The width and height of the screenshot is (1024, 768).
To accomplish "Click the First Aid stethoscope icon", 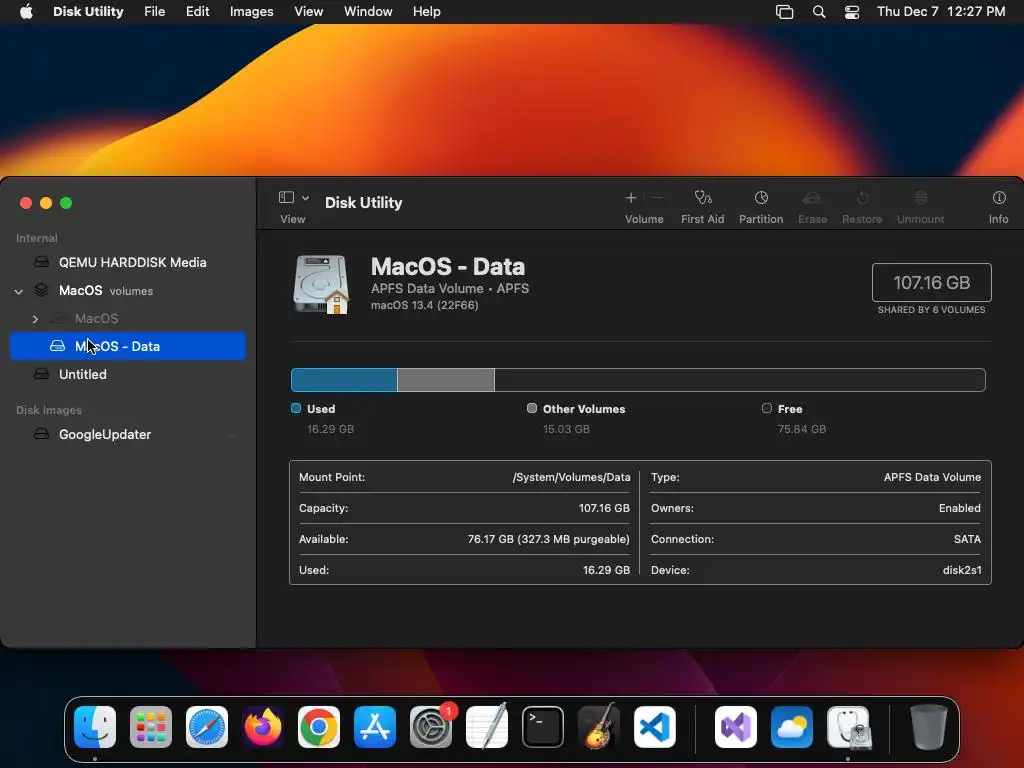I will point(703,197).
